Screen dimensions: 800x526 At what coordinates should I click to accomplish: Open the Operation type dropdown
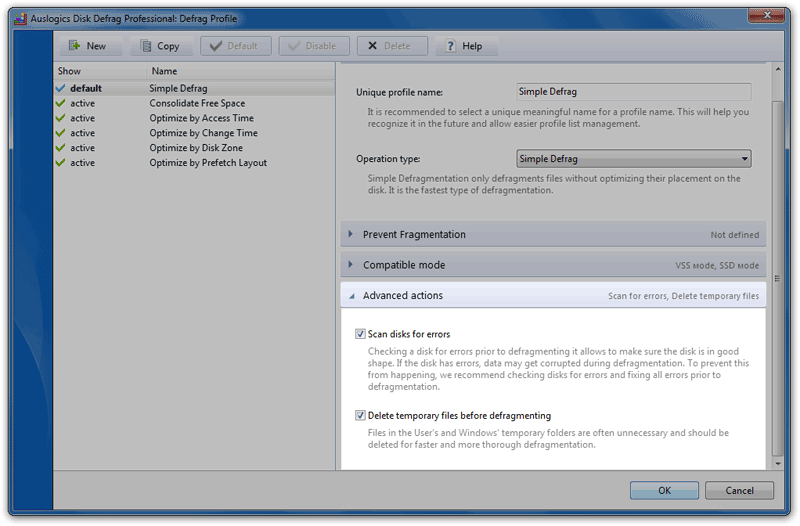[x=633, y=159]
